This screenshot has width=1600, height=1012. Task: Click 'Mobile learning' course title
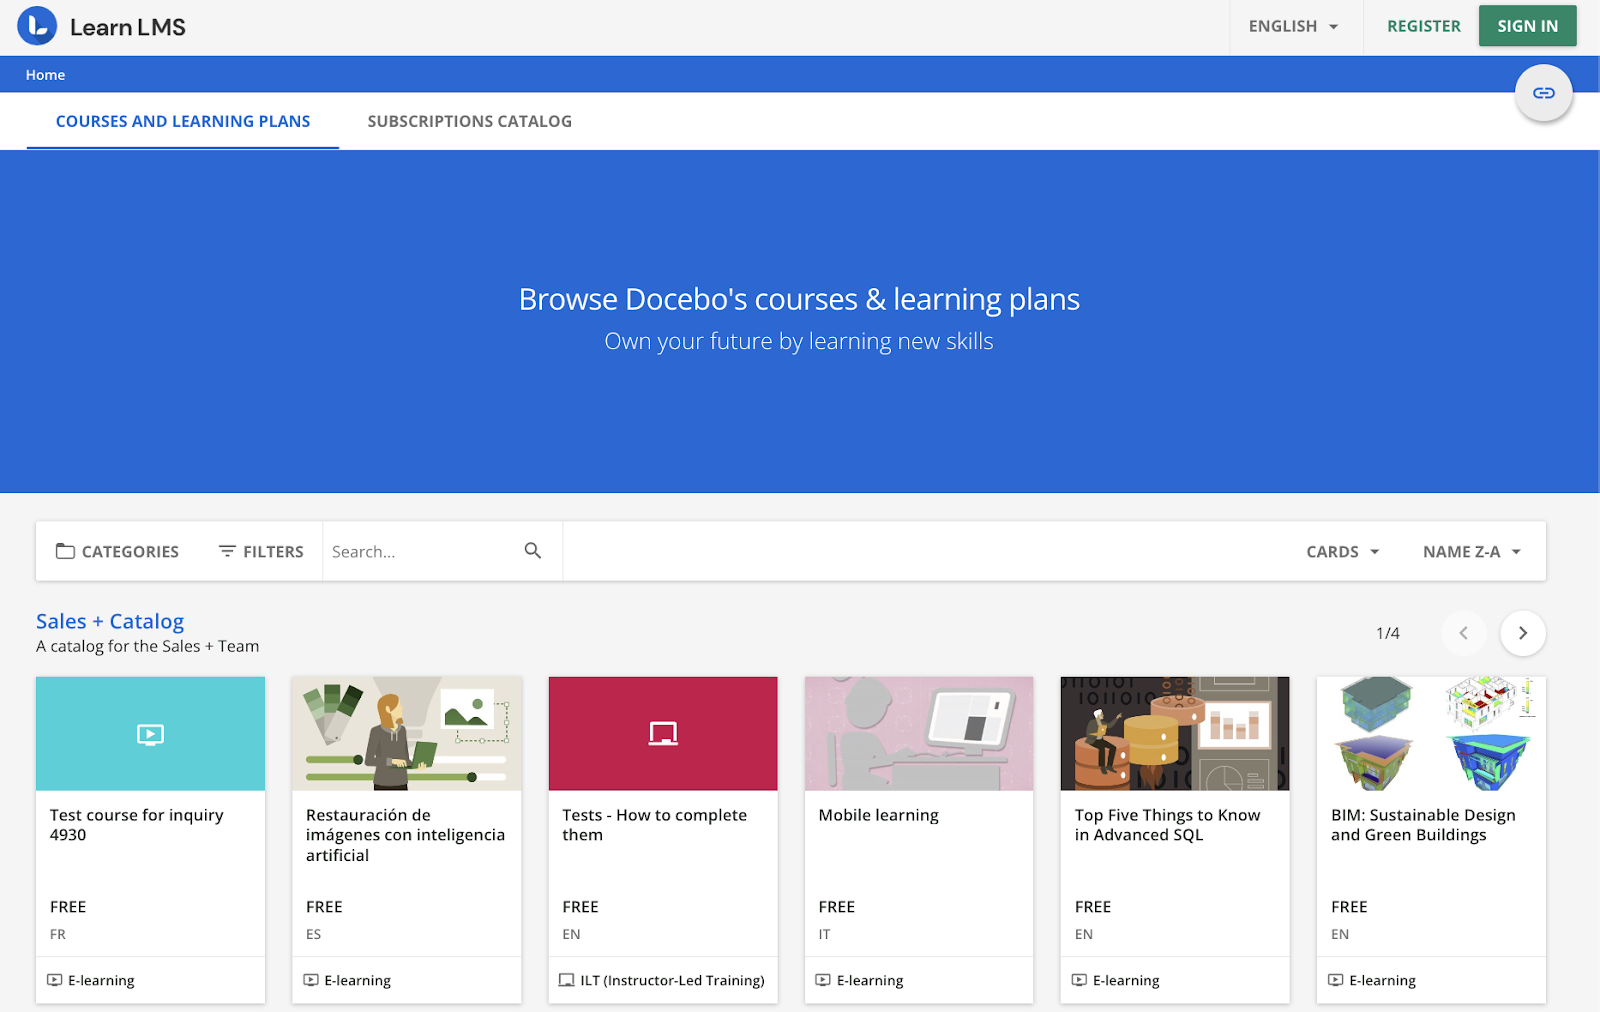click(x=878, y=815)
